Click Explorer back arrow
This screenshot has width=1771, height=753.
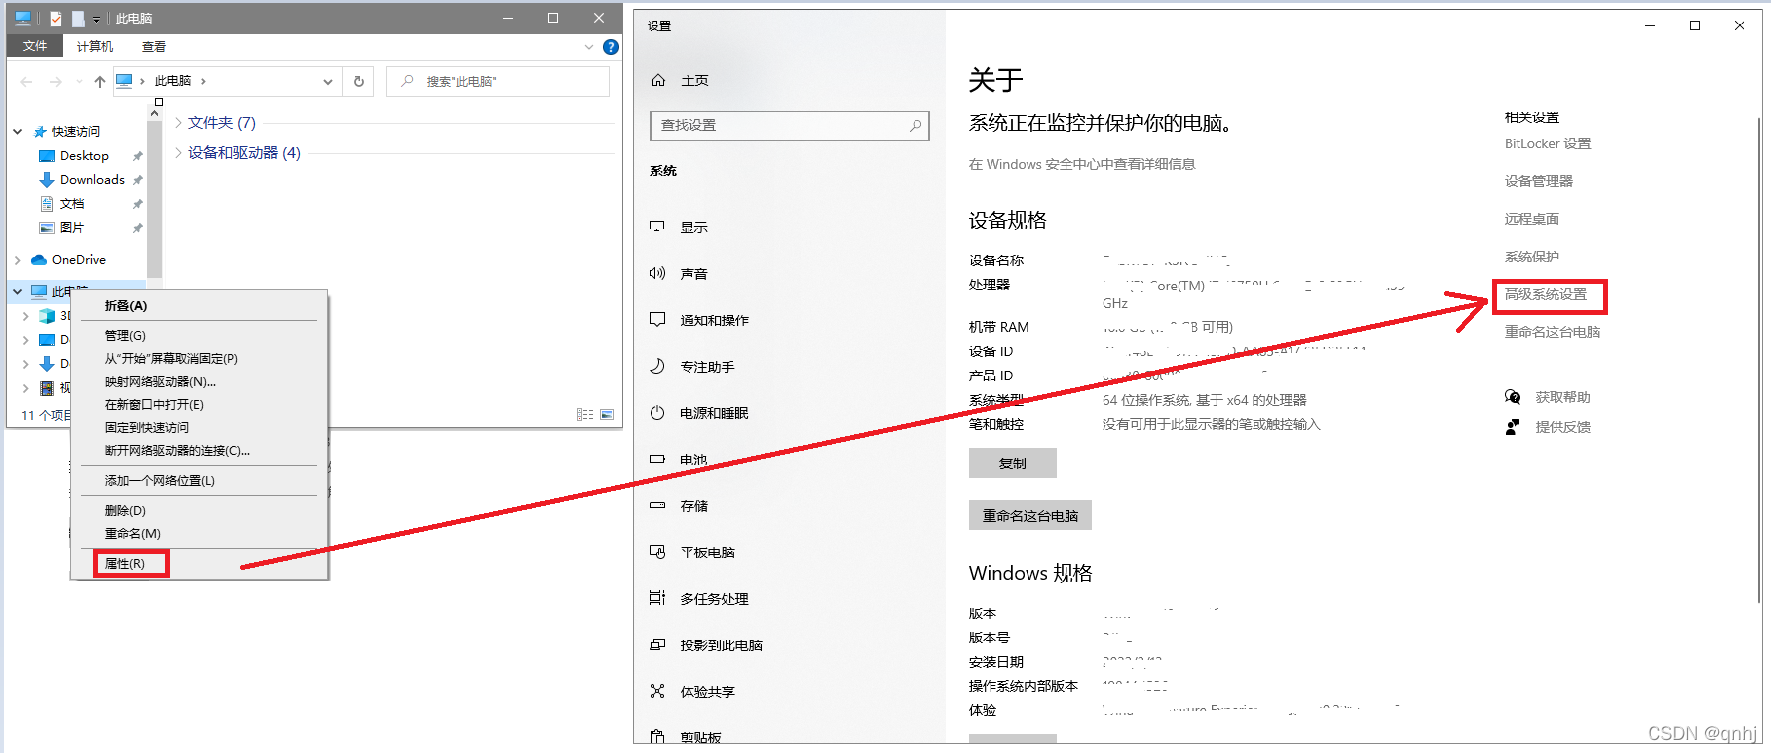pyautogui.click(x=26, y=82)
